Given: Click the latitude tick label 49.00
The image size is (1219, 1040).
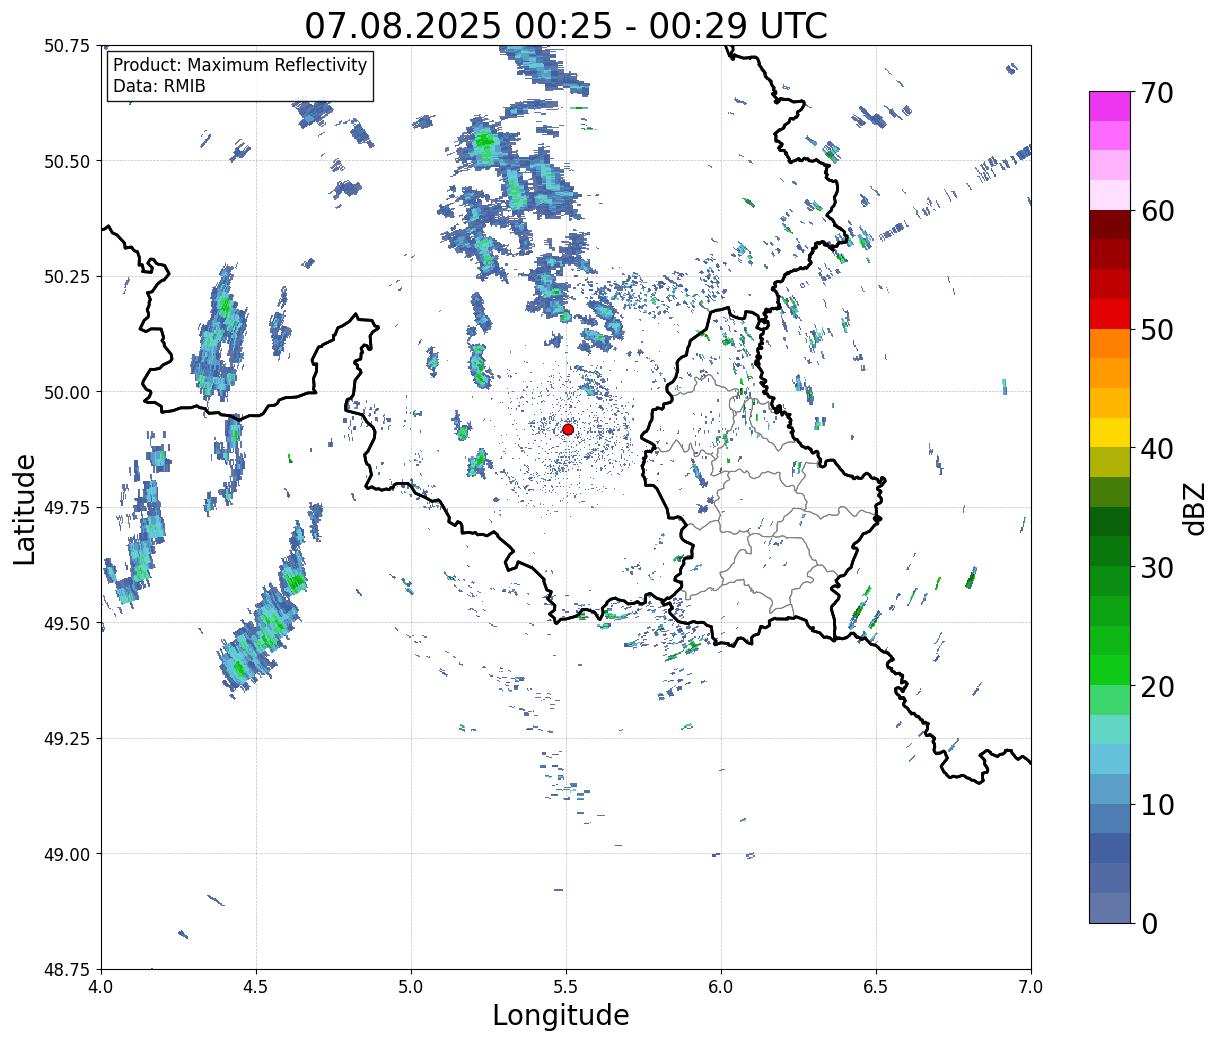Looking at the screenshot, I should click(x=67, y=854).
